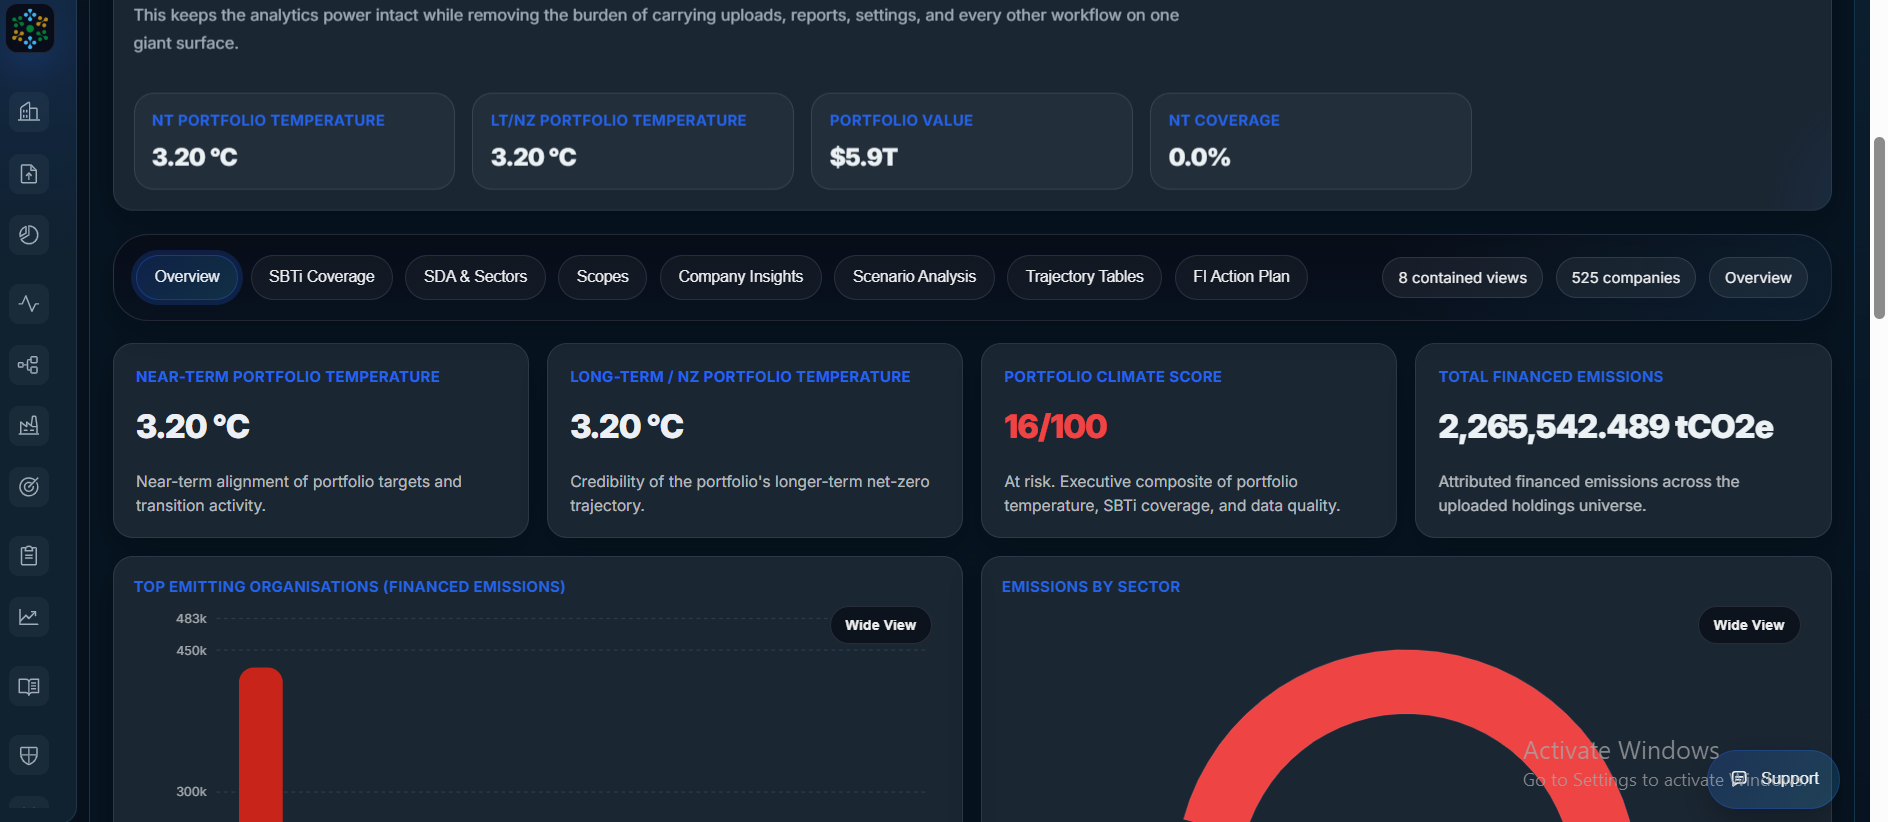The width and height of the screenshot is (1888, 822).
Task: Click the Near-Term Portfolio Temperature card
Action: tap(321, 440)
